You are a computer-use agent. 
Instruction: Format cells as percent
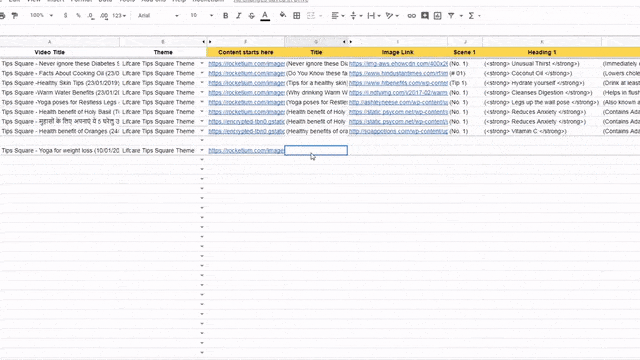click(78, 16)
